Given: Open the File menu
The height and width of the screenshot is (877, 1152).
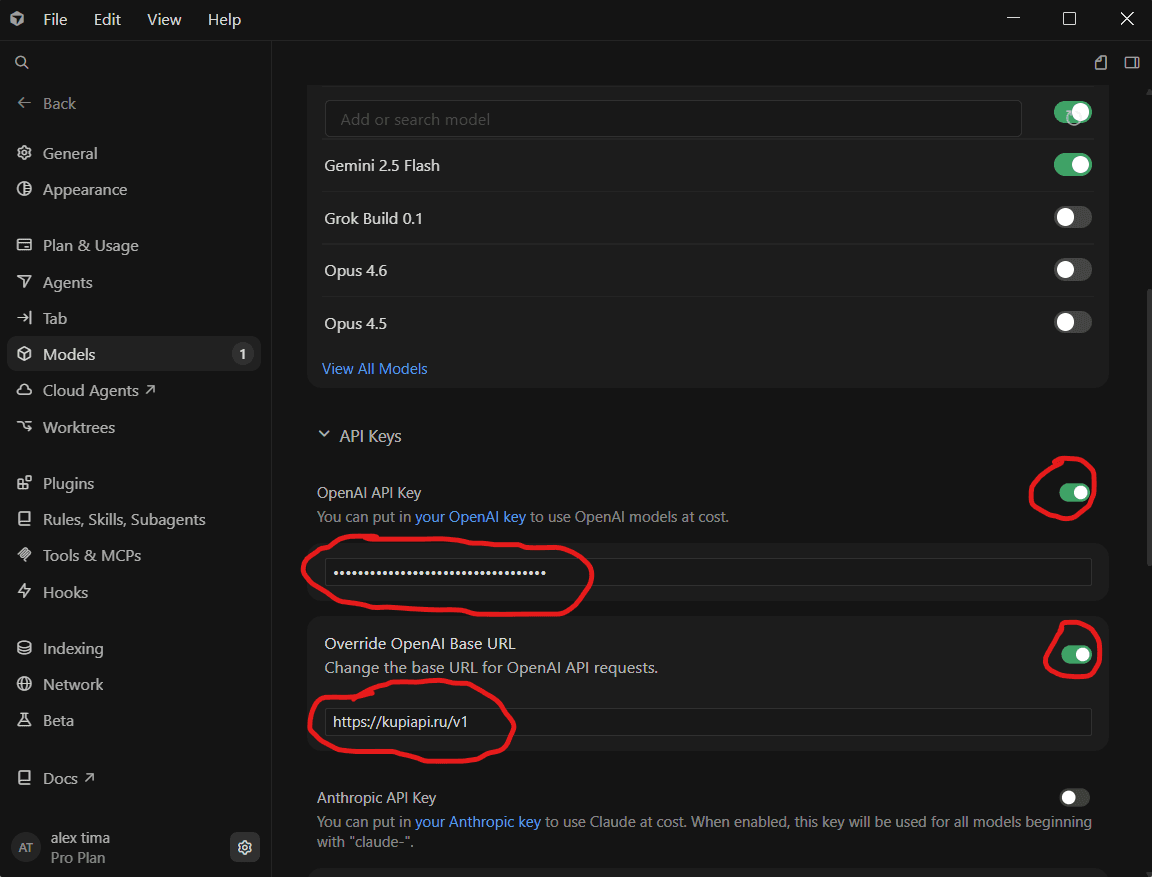Looking at the screenshot, I should pyautogui.click(x=55, y=20).
